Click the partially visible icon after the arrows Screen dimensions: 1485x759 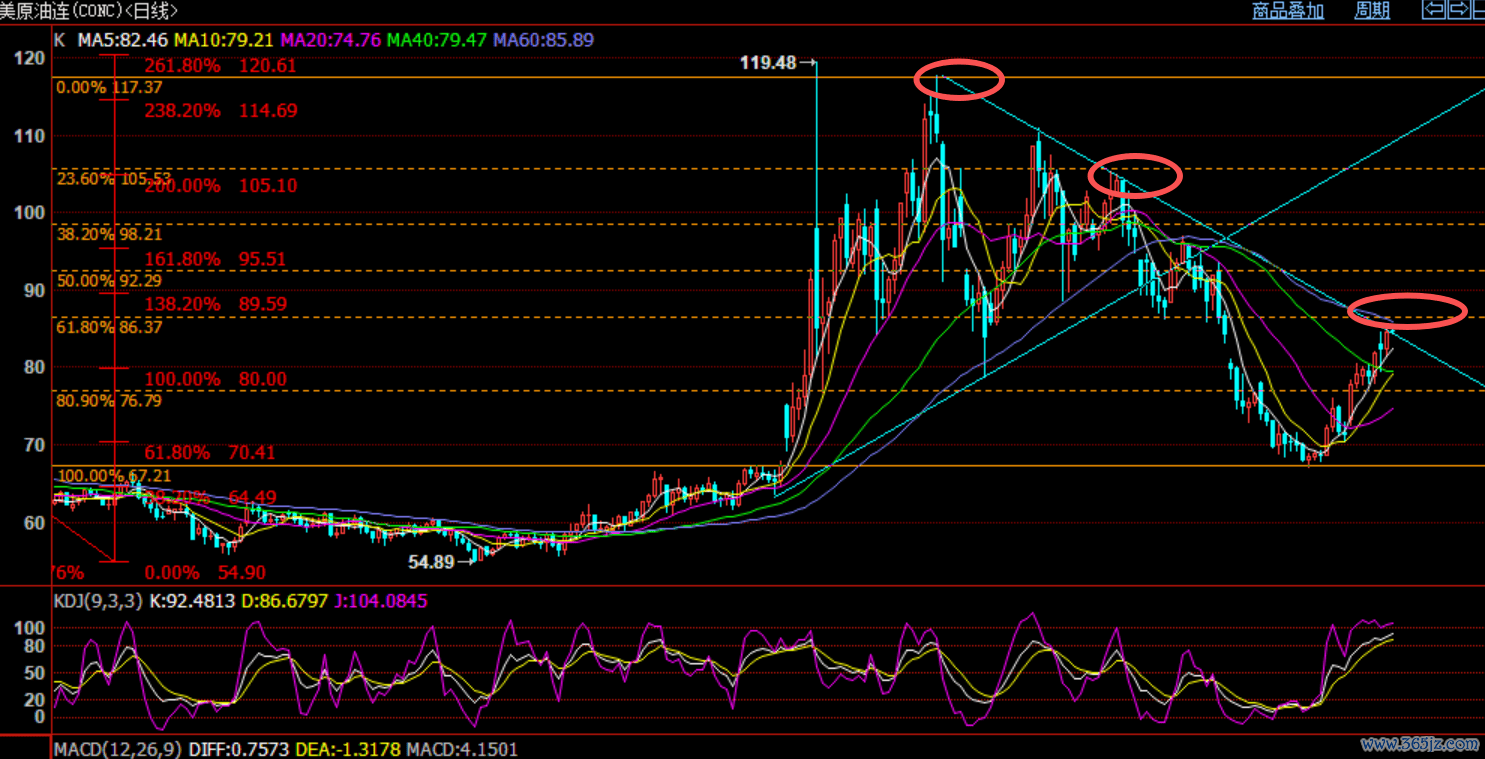click(1479, 10)
